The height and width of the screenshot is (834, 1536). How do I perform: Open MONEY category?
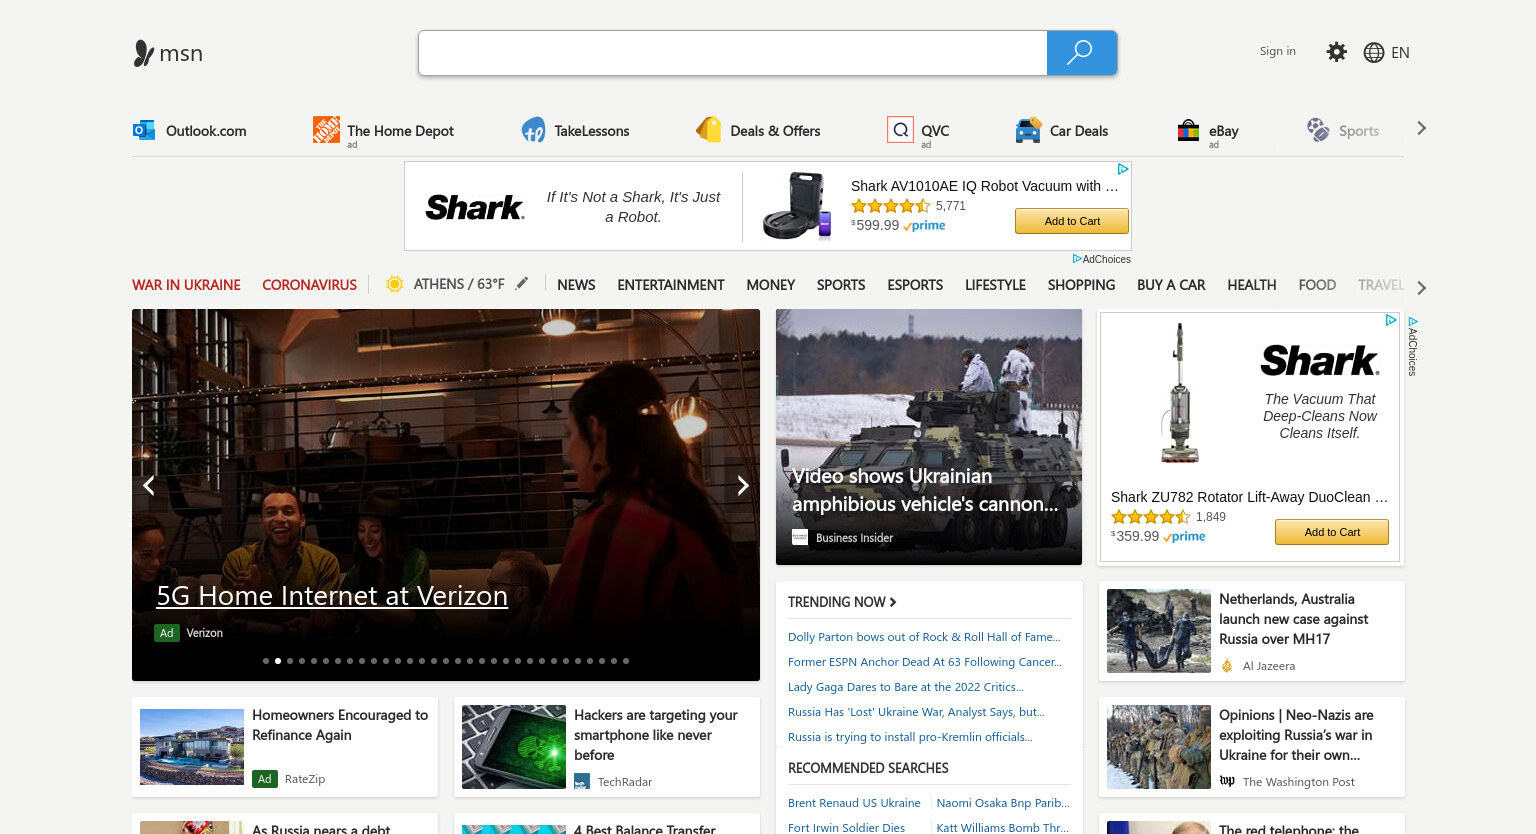pyautogui.click(x=771, y=285)
